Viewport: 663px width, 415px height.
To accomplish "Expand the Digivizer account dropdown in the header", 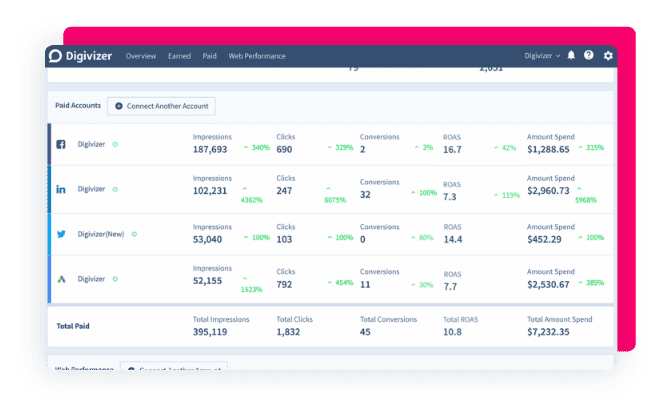I will (x=542, y=56).
